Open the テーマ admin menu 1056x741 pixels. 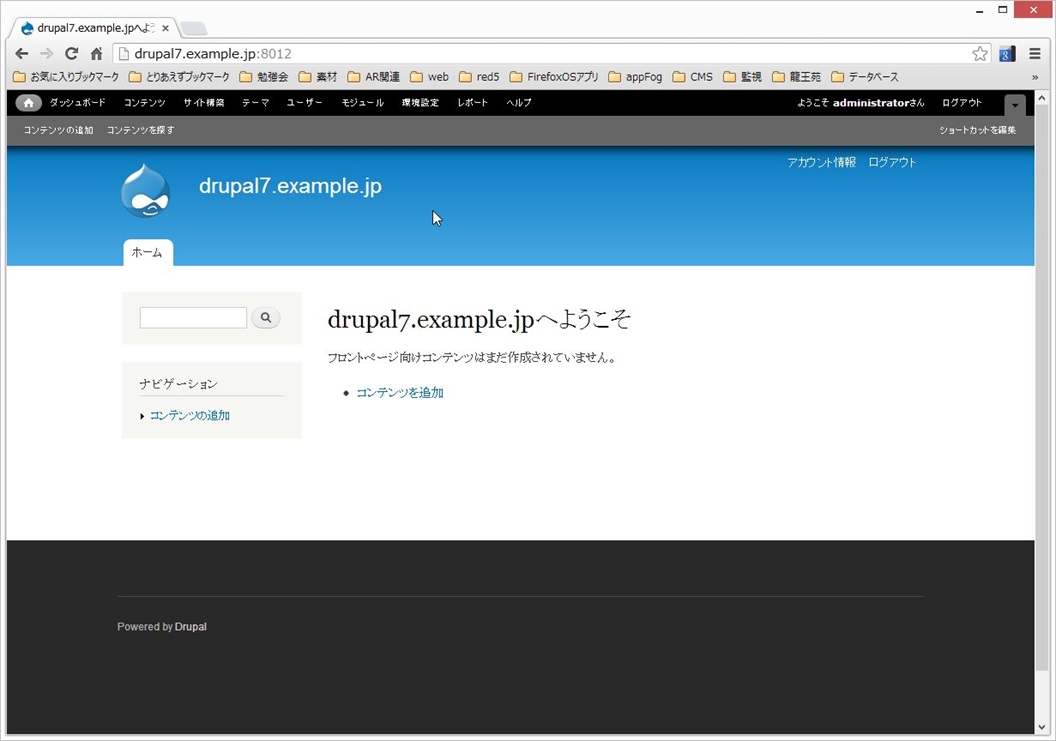point(255,102)
